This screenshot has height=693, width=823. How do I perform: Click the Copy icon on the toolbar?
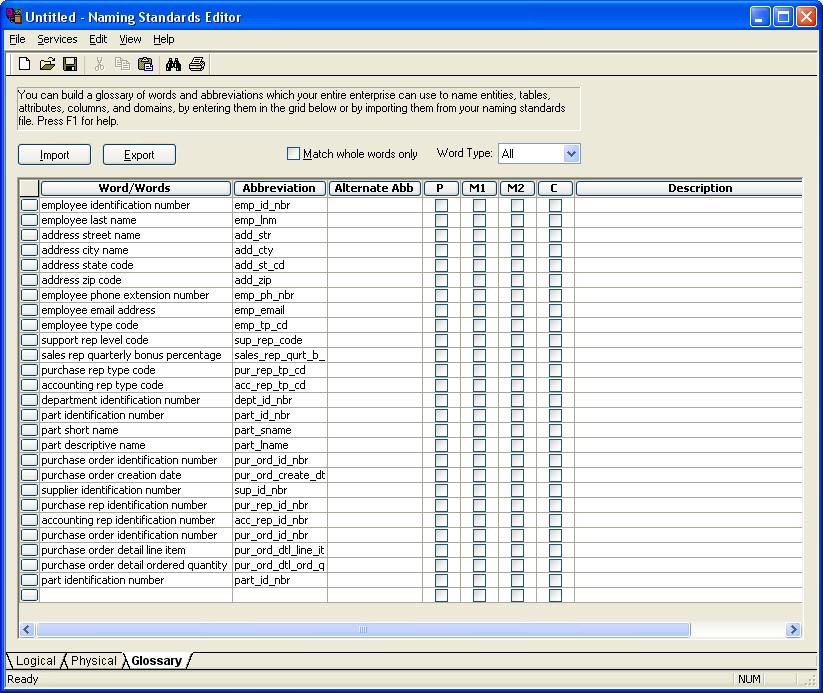coord(121,63)
